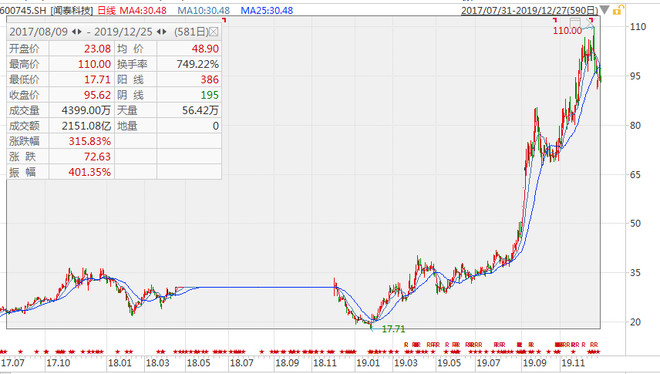Screen dimensions: 660x374
Task: Click the 600745.SH stock code
Action: 23,10
